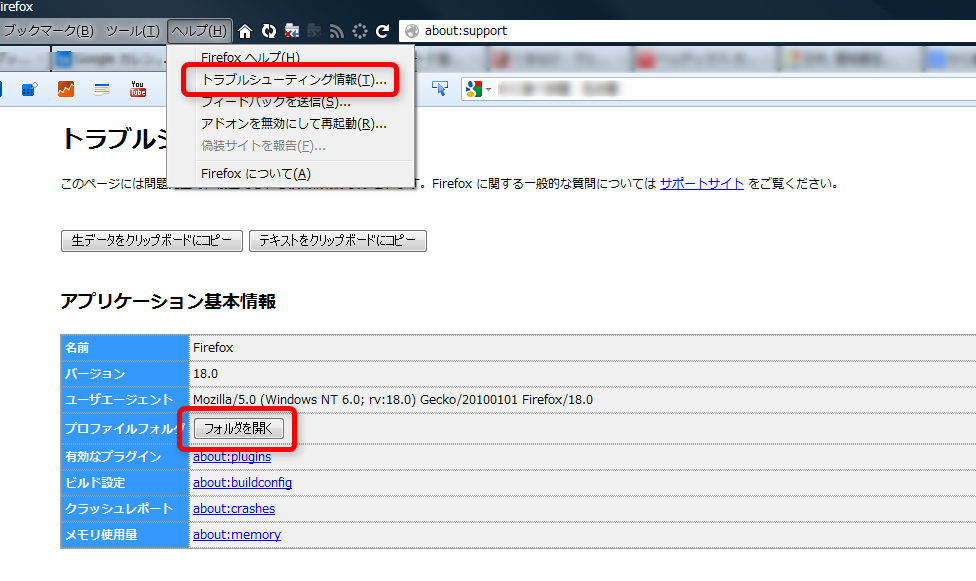The width and height of the screenshot is (976, 581).
Task: Click テキストをクリップボードにコピー button
Action: [x=338, y=240]
